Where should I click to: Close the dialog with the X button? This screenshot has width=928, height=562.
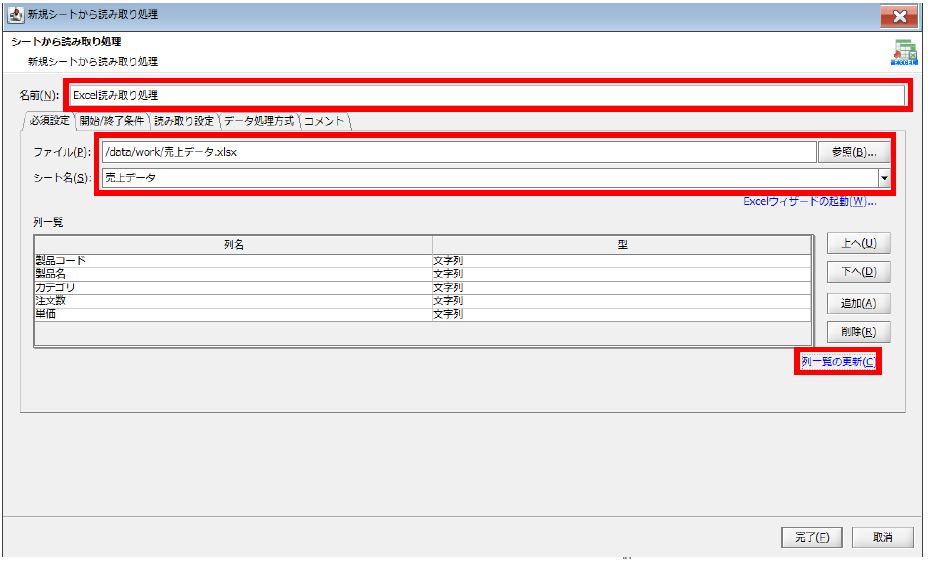point(899,16)
